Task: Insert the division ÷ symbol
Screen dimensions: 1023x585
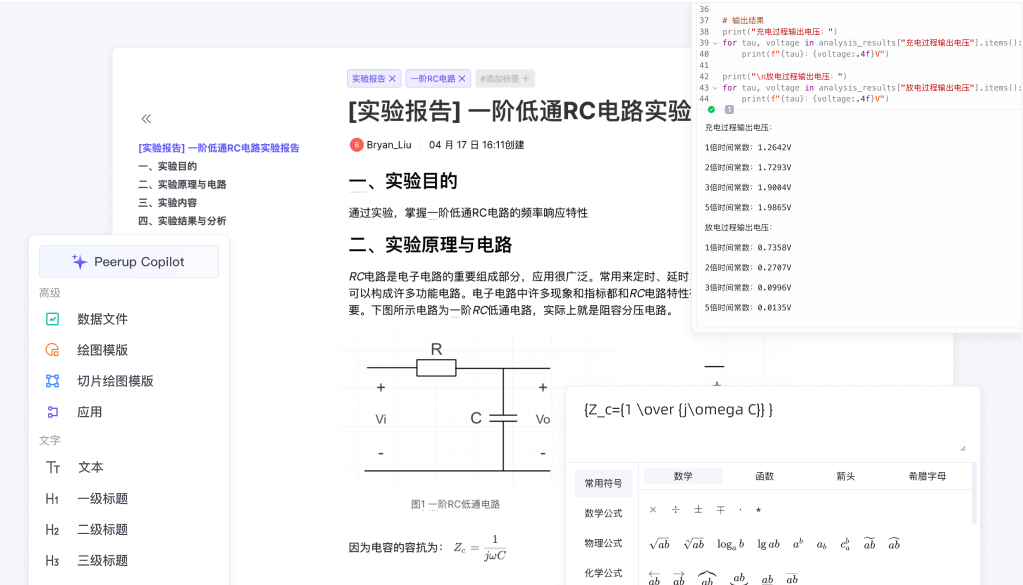Action: (x=675, y=510)
